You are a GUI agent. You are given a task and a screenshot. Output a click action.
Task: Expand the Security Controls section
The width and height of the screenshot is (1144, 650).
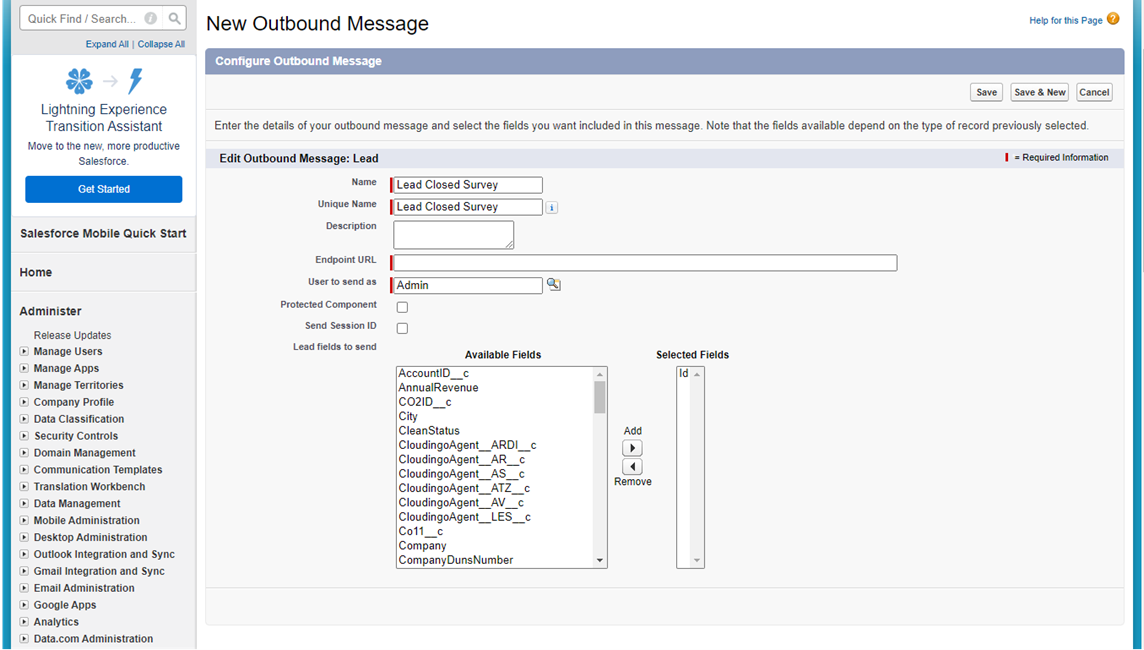point(25,436)
